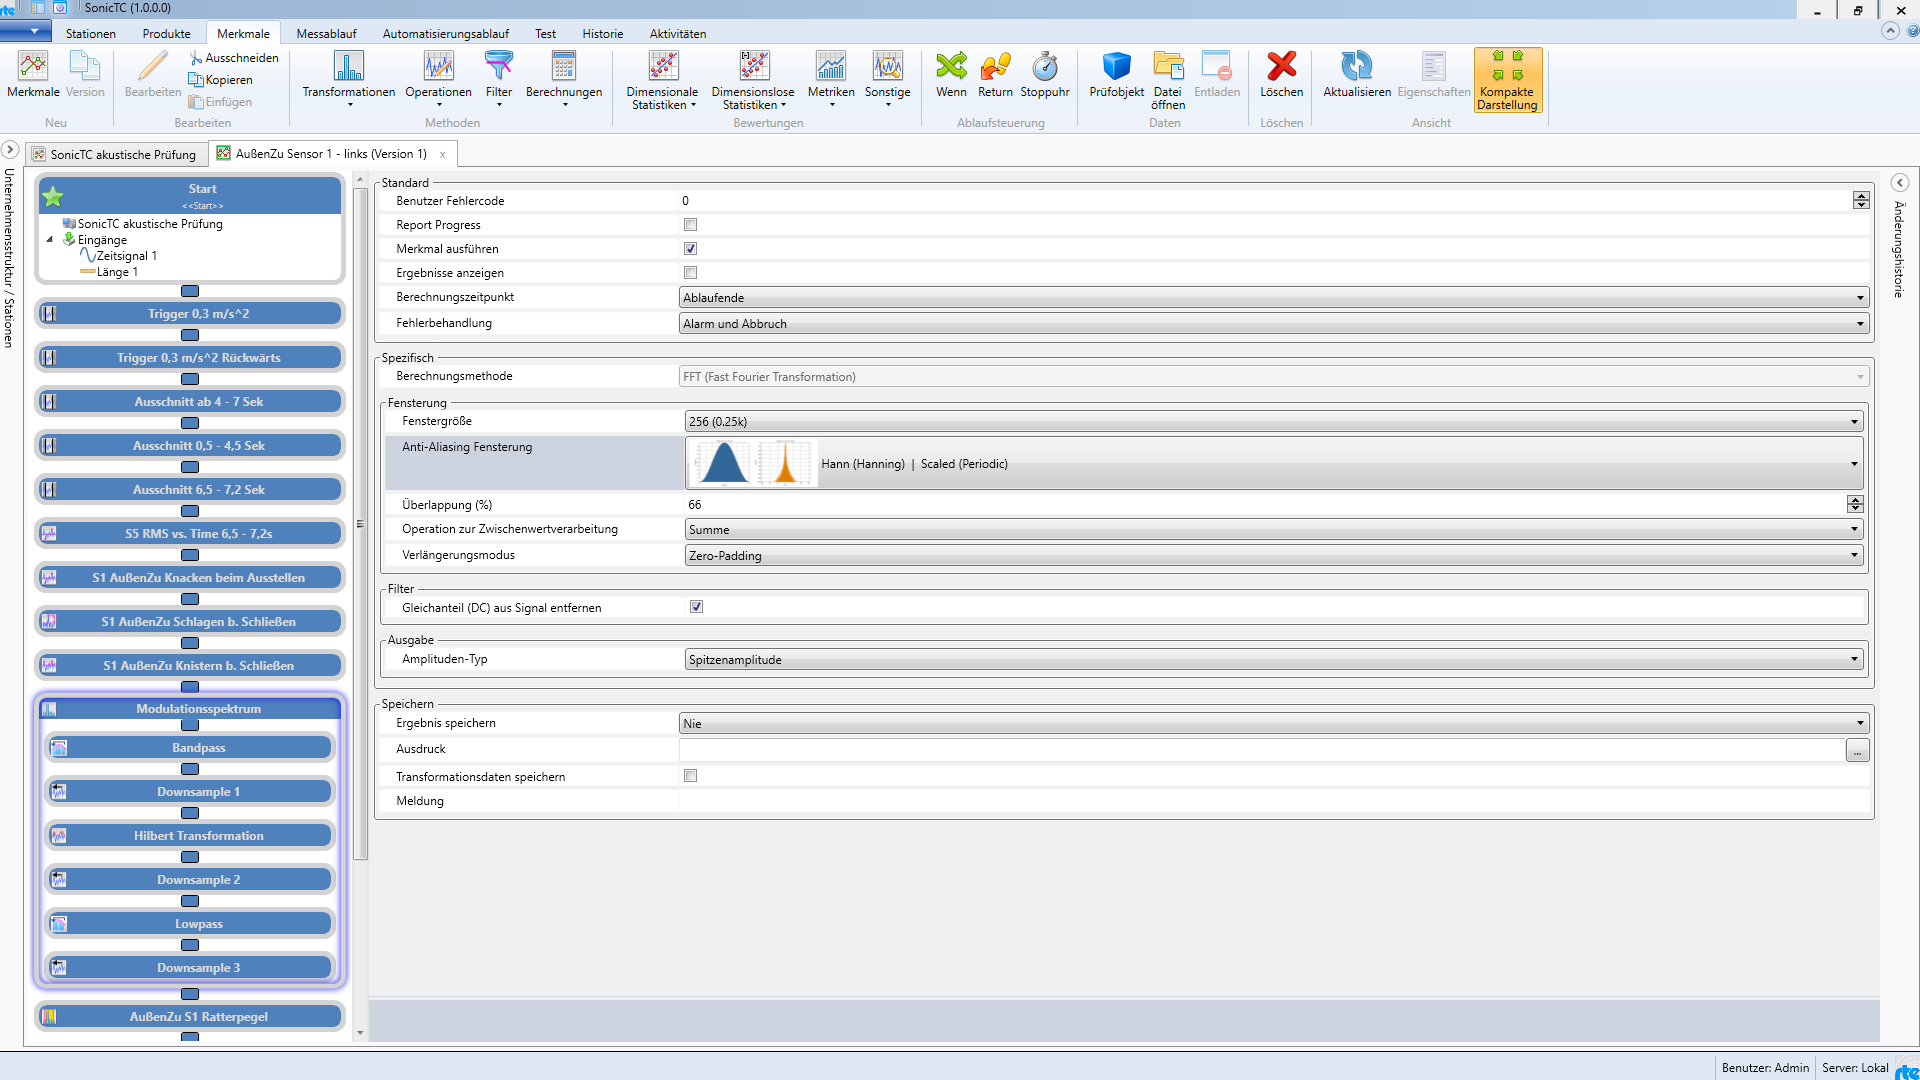Change the Verlängerungsmodus dropdown

point(1855,555)
